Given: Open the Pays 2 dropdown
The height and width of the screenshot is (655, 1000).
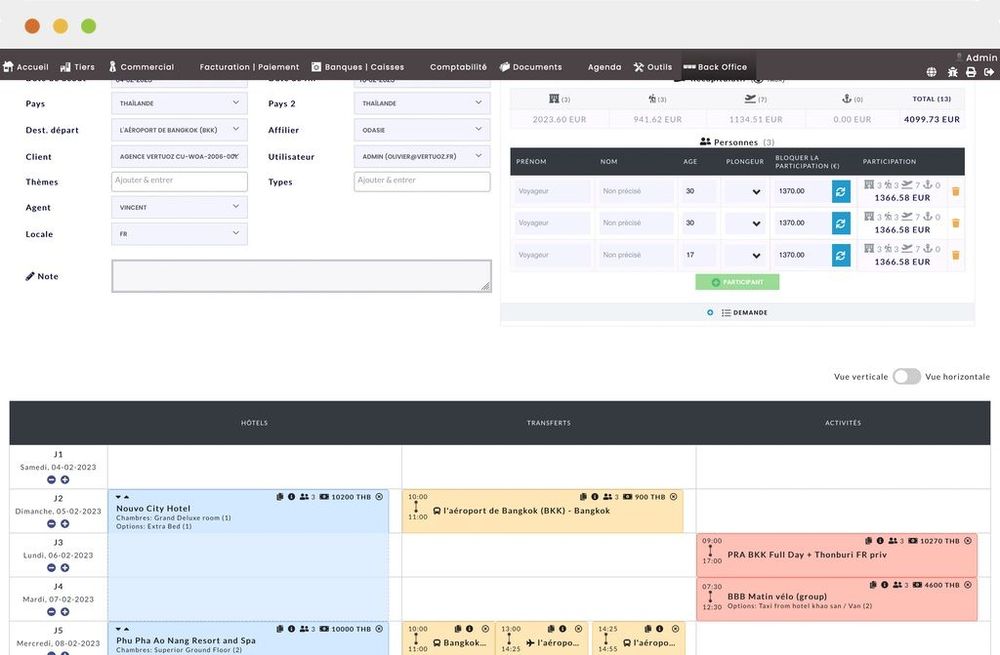Looking at the screenshot, I should pyautogui.click(x=422, y=103).
